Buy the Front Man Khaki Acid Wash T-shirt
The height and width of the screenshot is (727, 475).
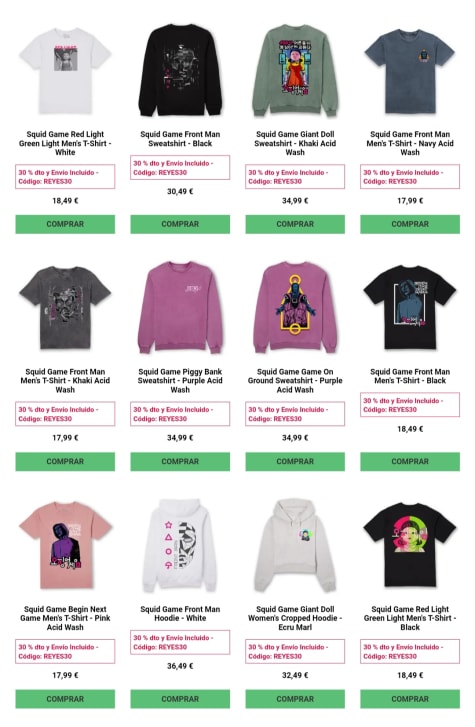tap(65, 461)
